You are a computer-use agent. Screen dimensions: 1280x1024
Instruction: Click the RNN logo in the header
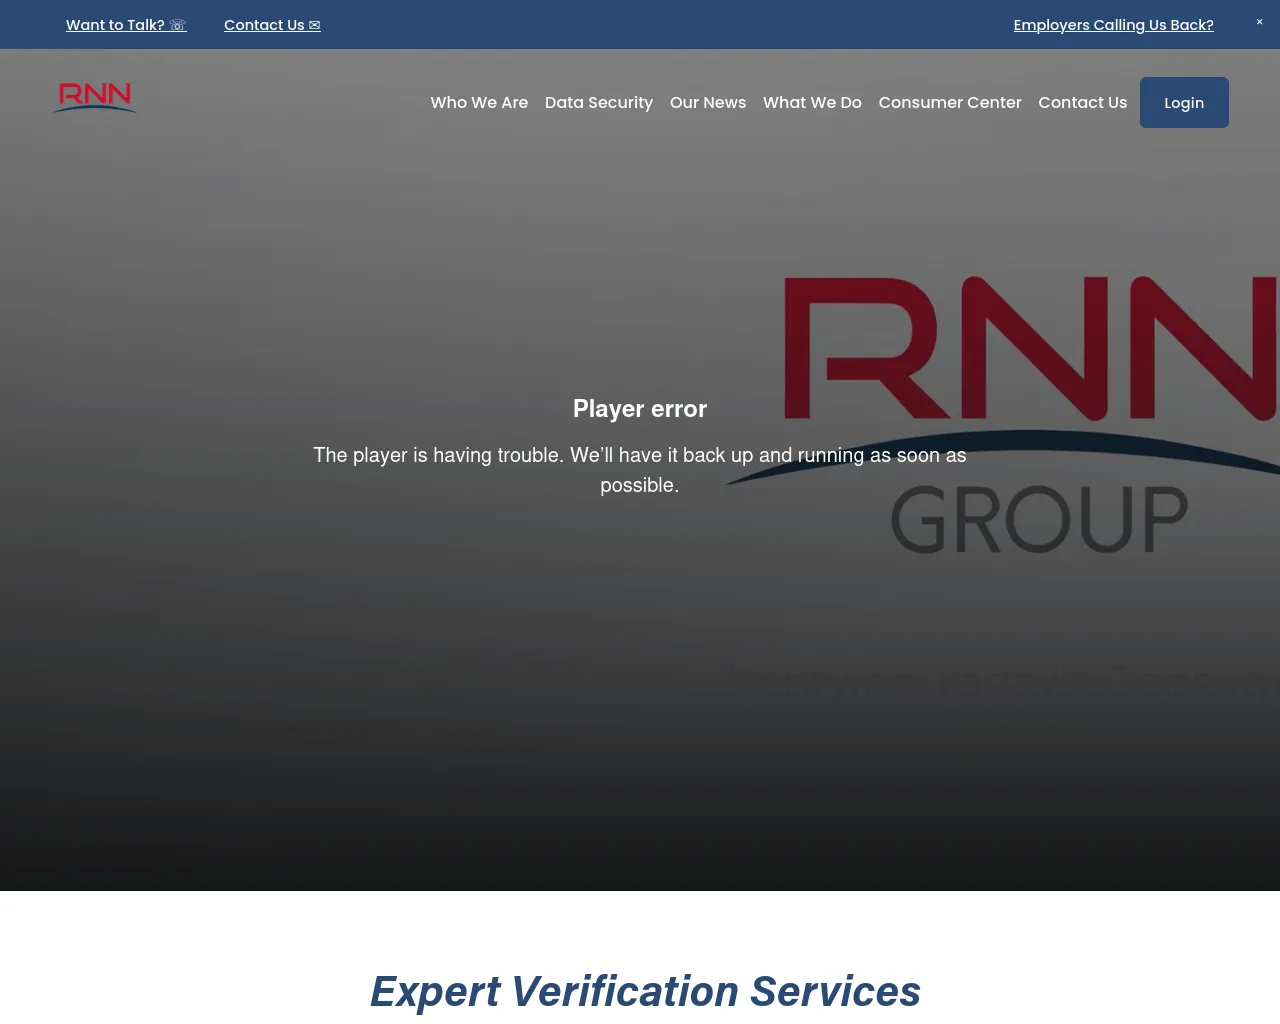click(x=95, y=98)
